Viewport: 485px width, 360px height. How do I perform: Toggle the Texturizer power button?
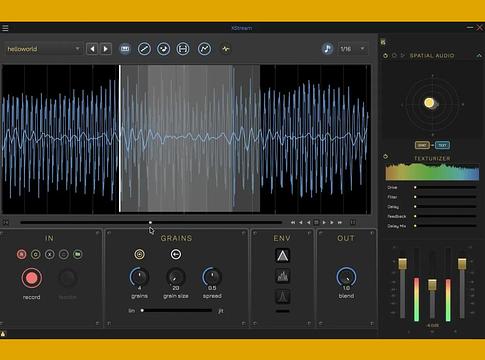[385, 156]
